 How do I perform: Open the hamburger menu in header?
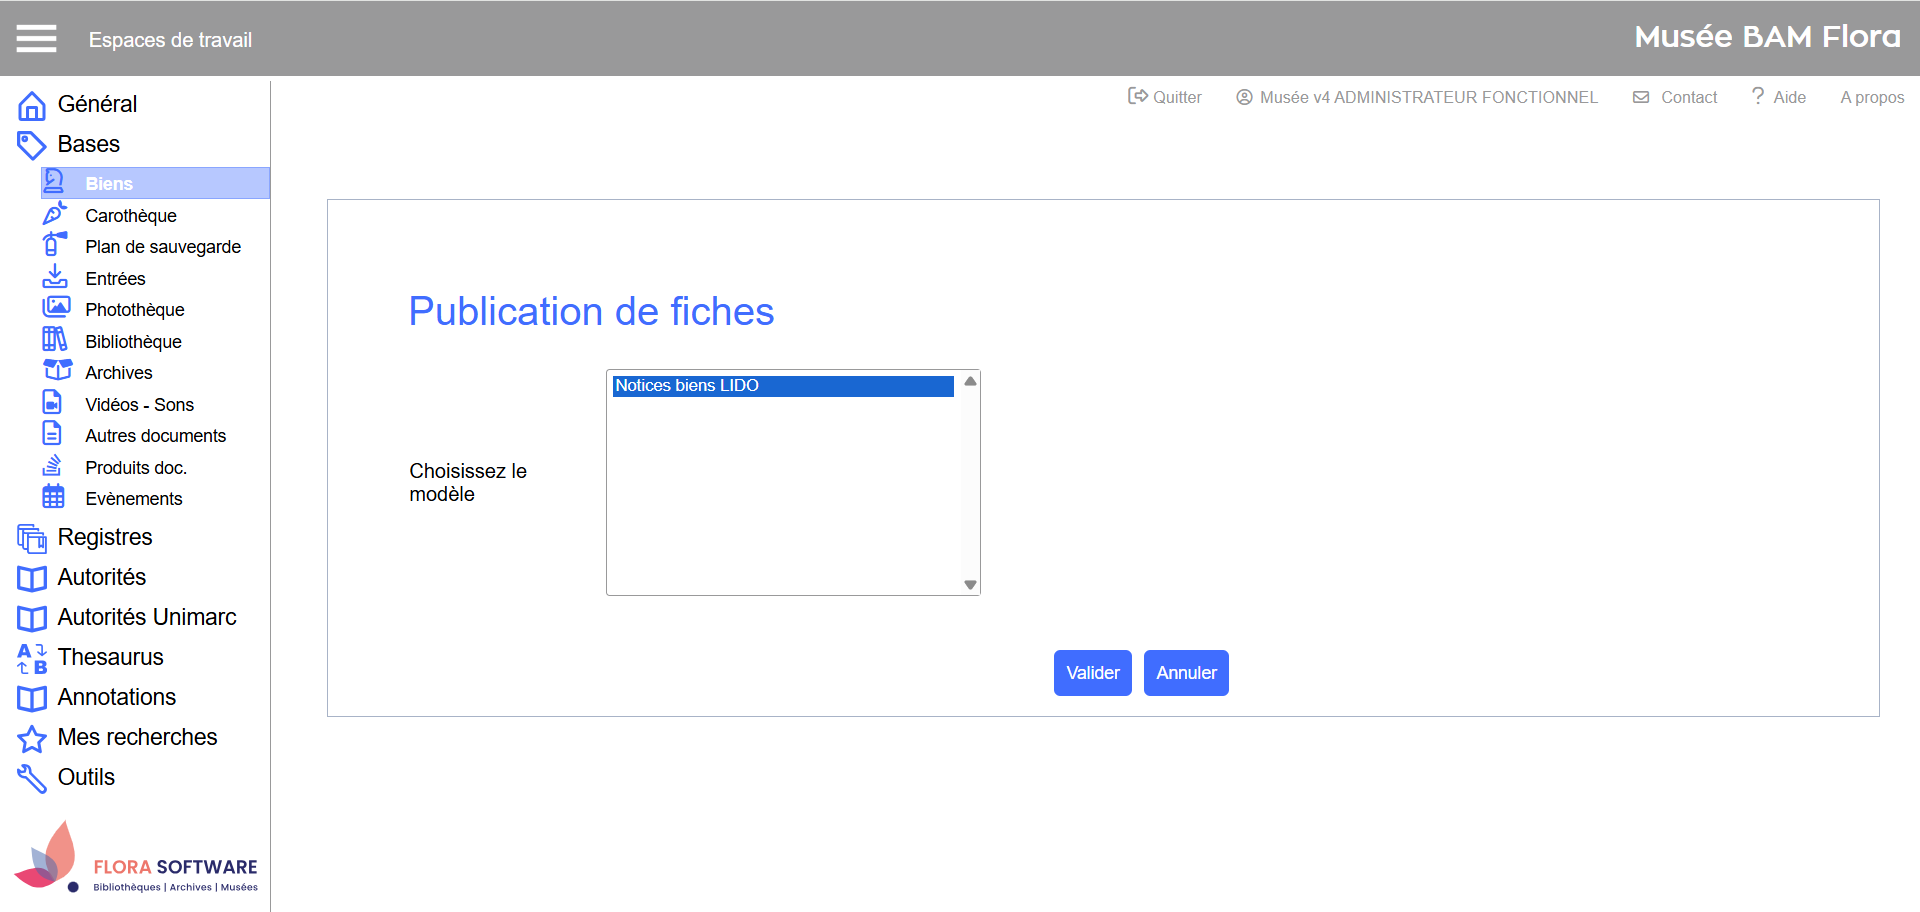[x=36, y=39]
